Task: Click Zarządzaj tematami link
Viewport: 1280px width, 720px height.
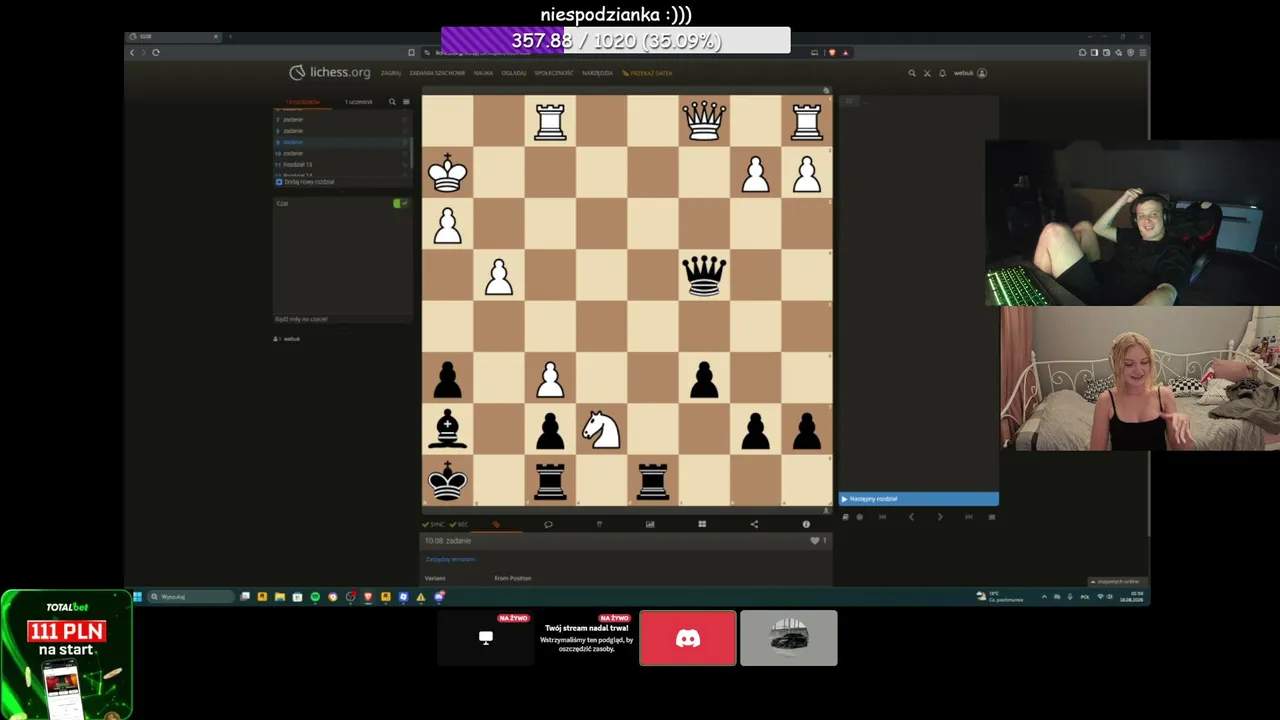Action: click(x=450, y=559)
